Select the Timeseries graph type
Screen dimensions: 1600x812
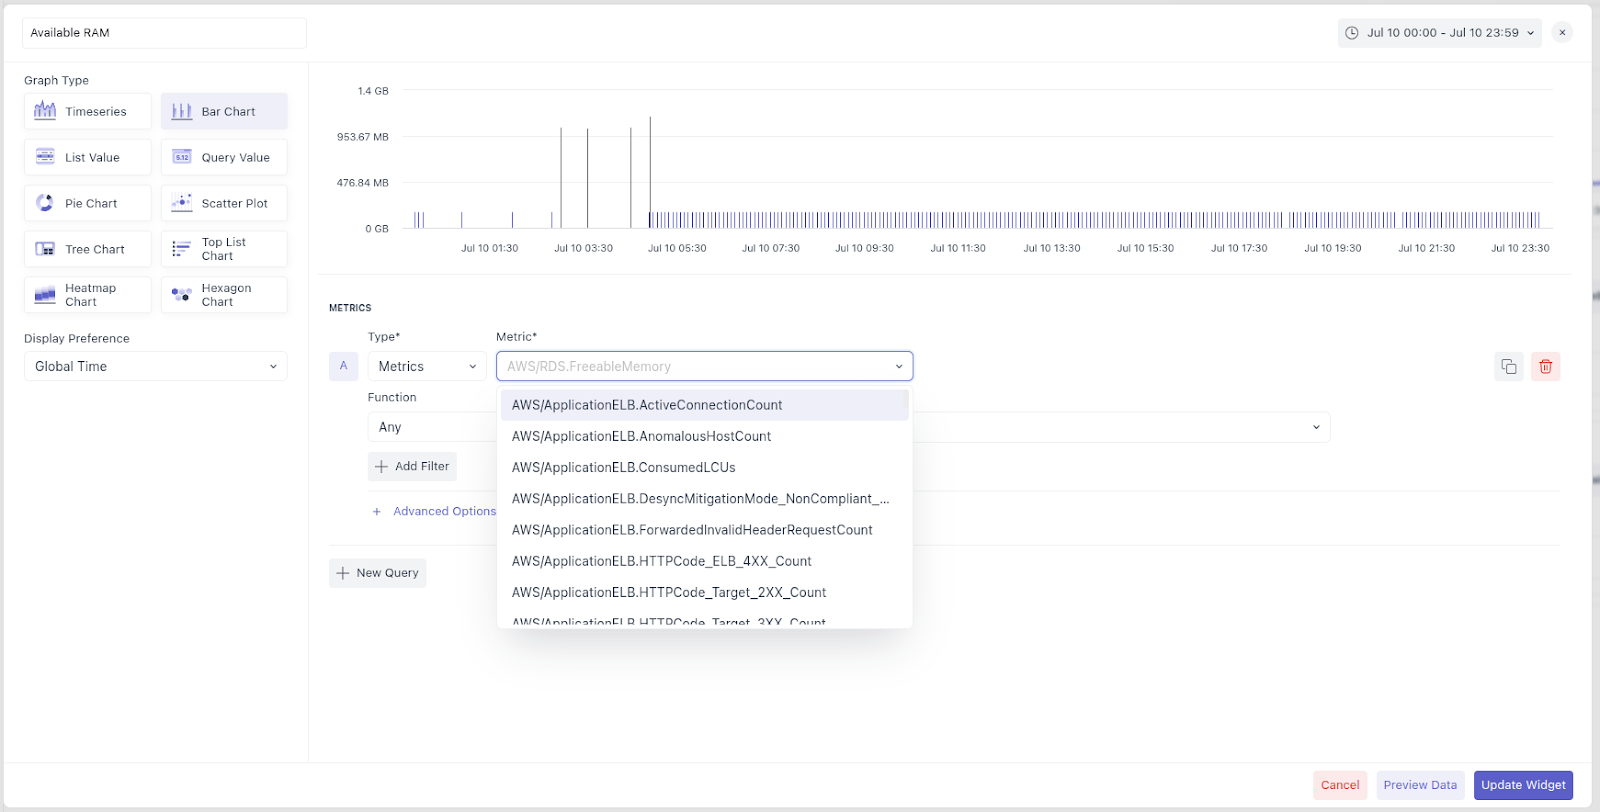[x=88, y=111]
